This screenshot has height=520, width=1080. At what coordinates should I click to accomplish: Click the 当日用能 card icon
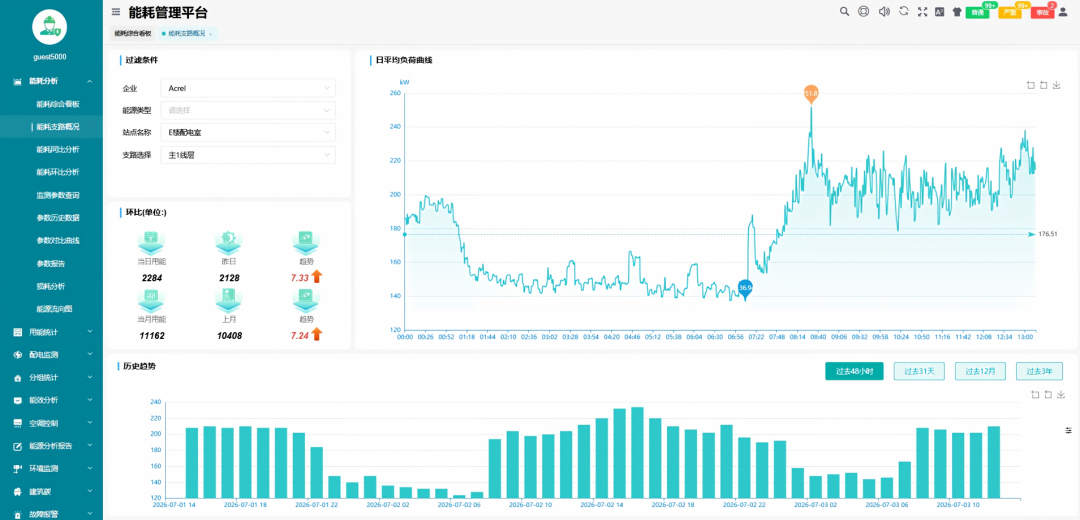pyautogui.click(x=152, y=242)
